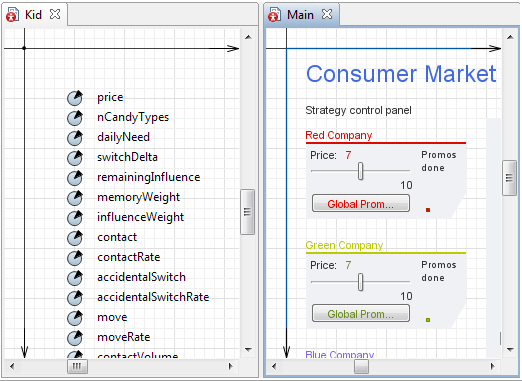Click the Red Company Promos done label
This screenshot has width=522, height=381.
point(439,161)
